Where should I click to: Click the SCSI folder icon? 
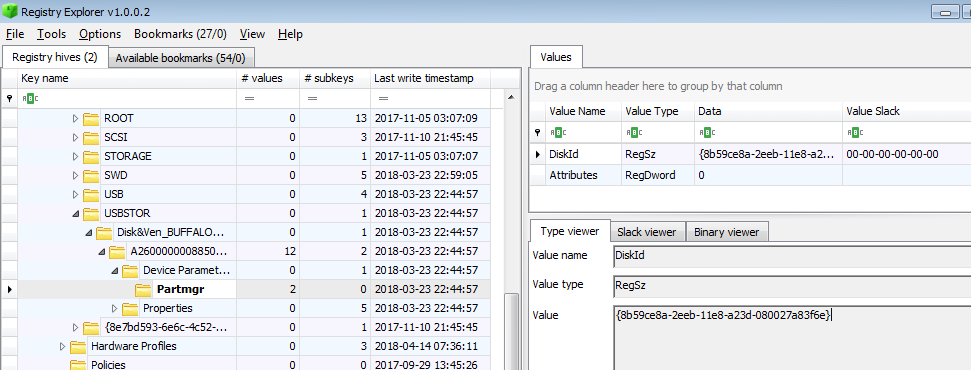point(91,137)
